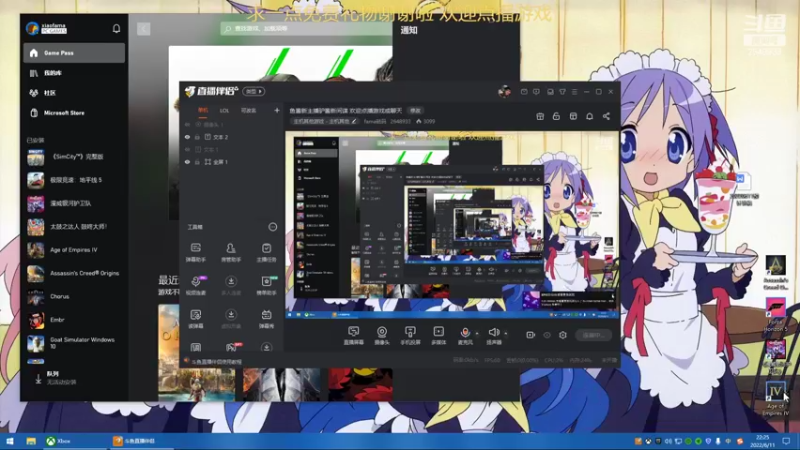
Task: Click the mode switch pill beside companion logo
Action: tap(254, 91)
